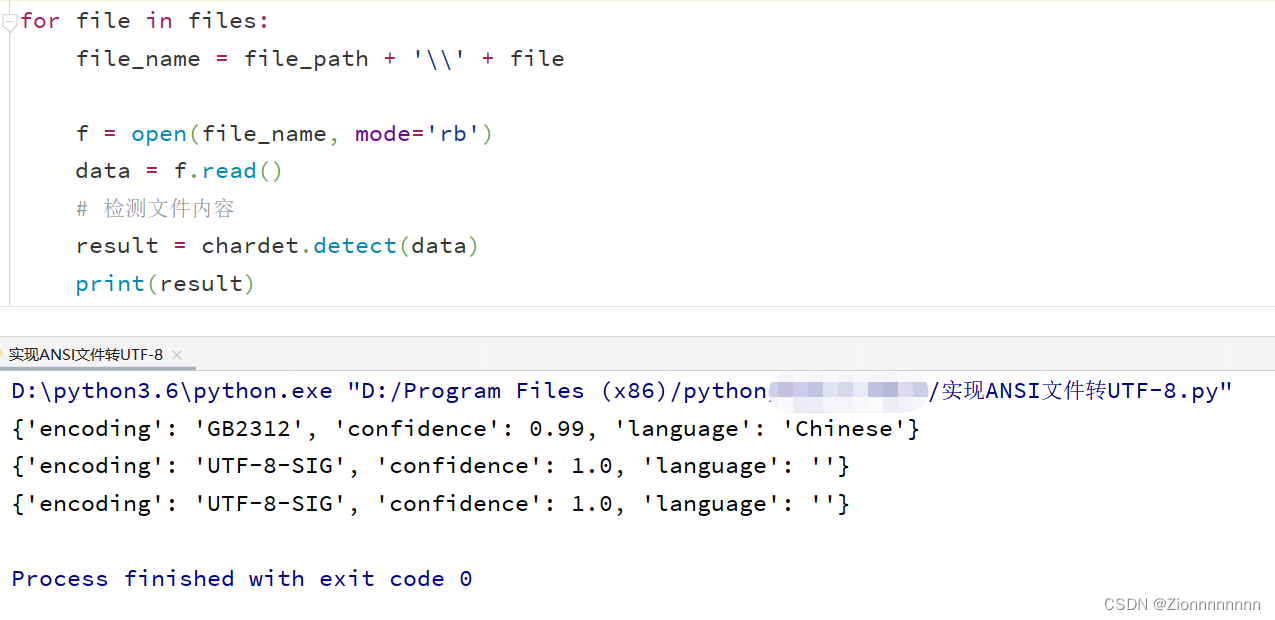
Task: Click the open() function call
Action: coord(160,133)
